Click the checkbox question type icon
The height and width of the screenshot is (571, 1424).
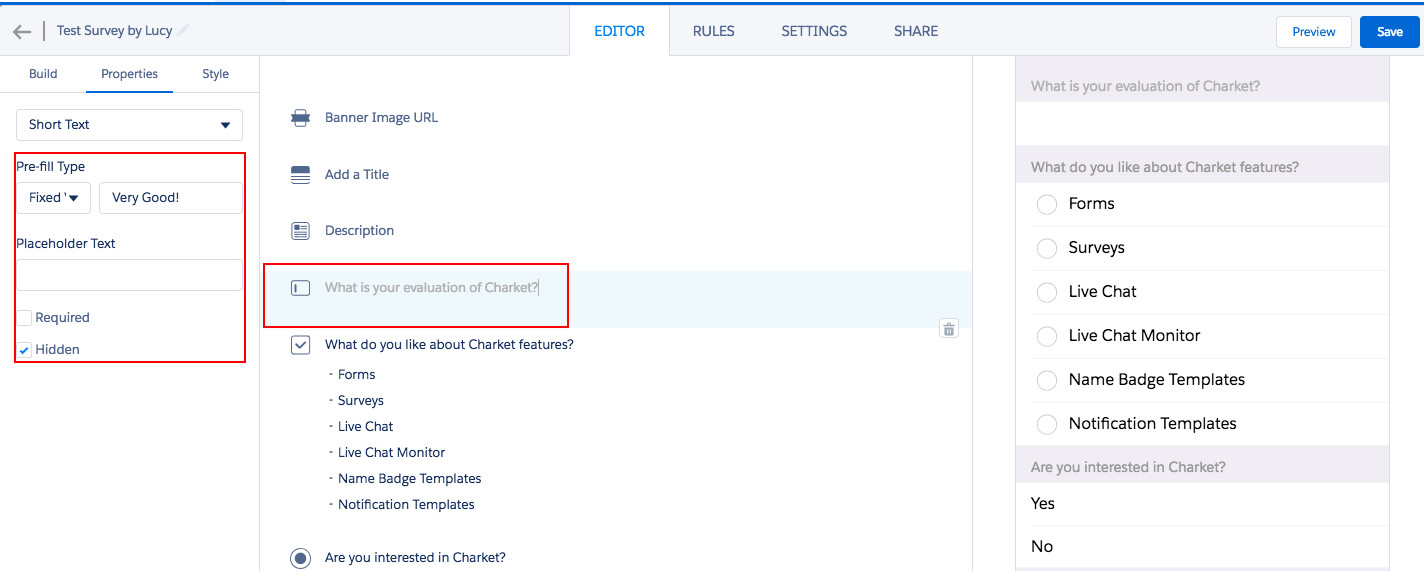coord(300,345)
